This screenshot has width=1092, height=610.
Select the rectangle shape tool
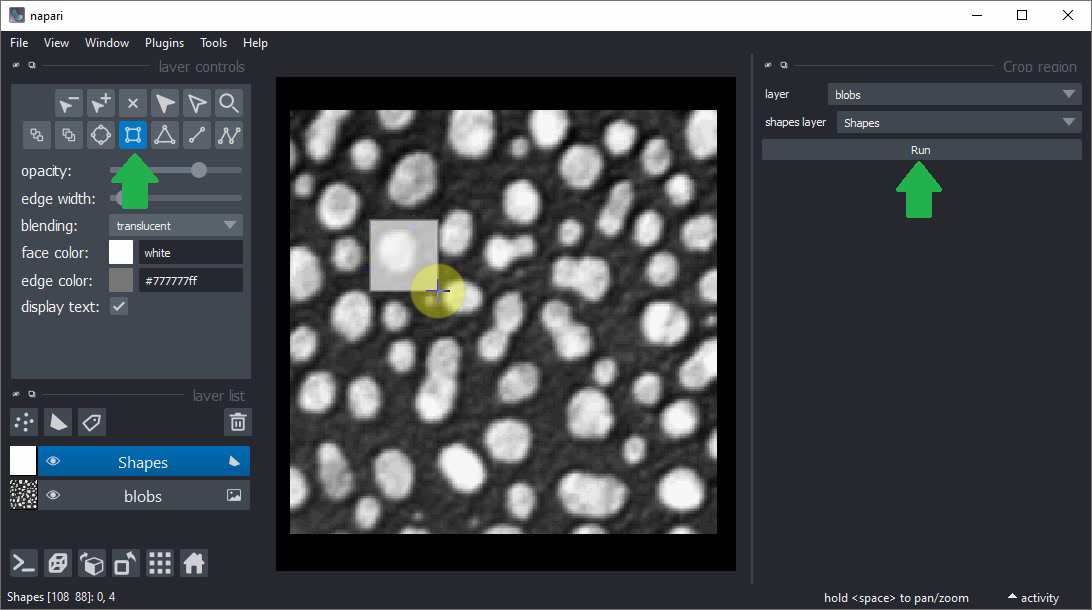point(133,135)
